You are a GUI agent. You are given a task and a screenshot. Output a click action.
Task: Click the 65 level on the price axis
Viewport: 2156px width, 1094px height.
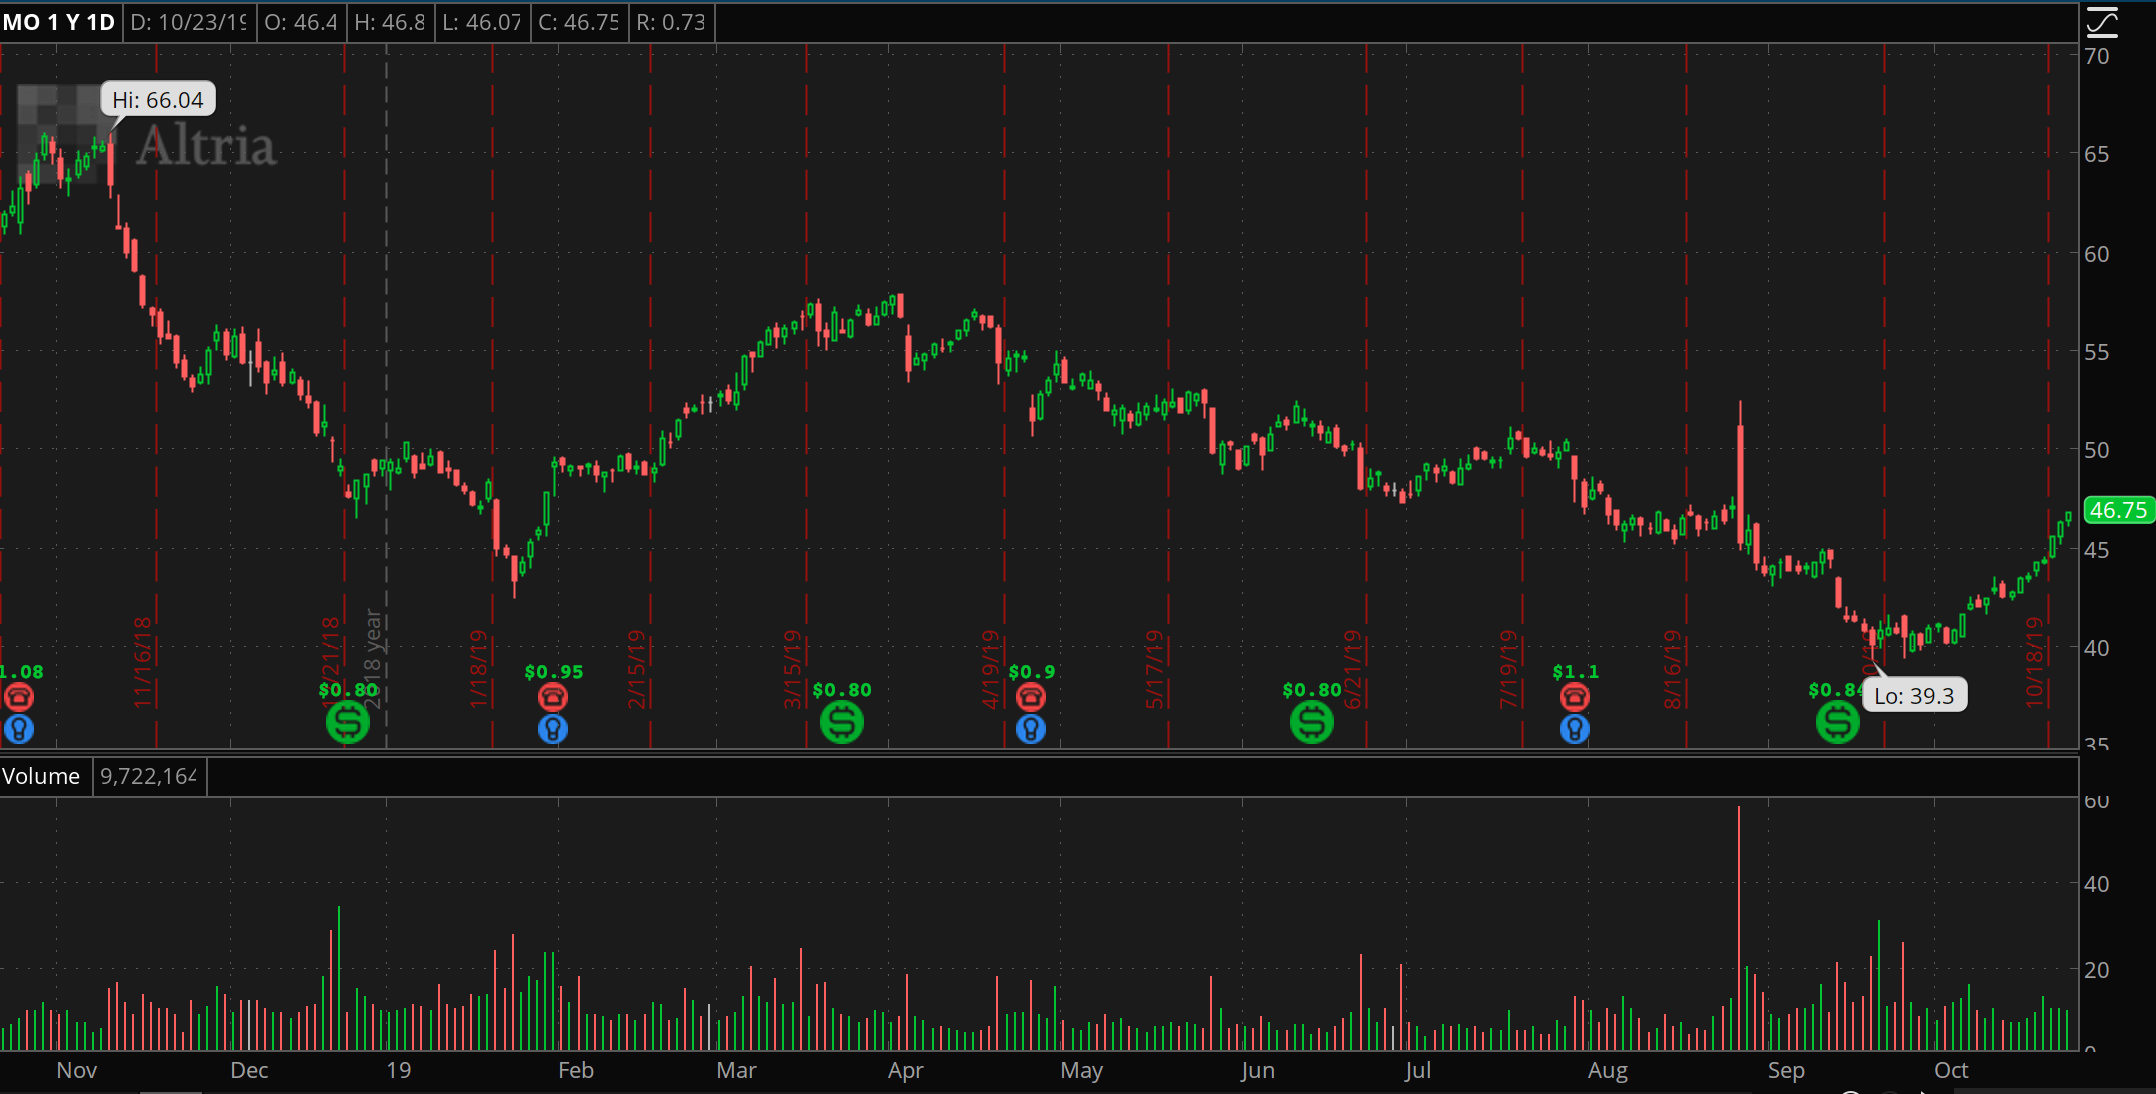pos(2097,154)
